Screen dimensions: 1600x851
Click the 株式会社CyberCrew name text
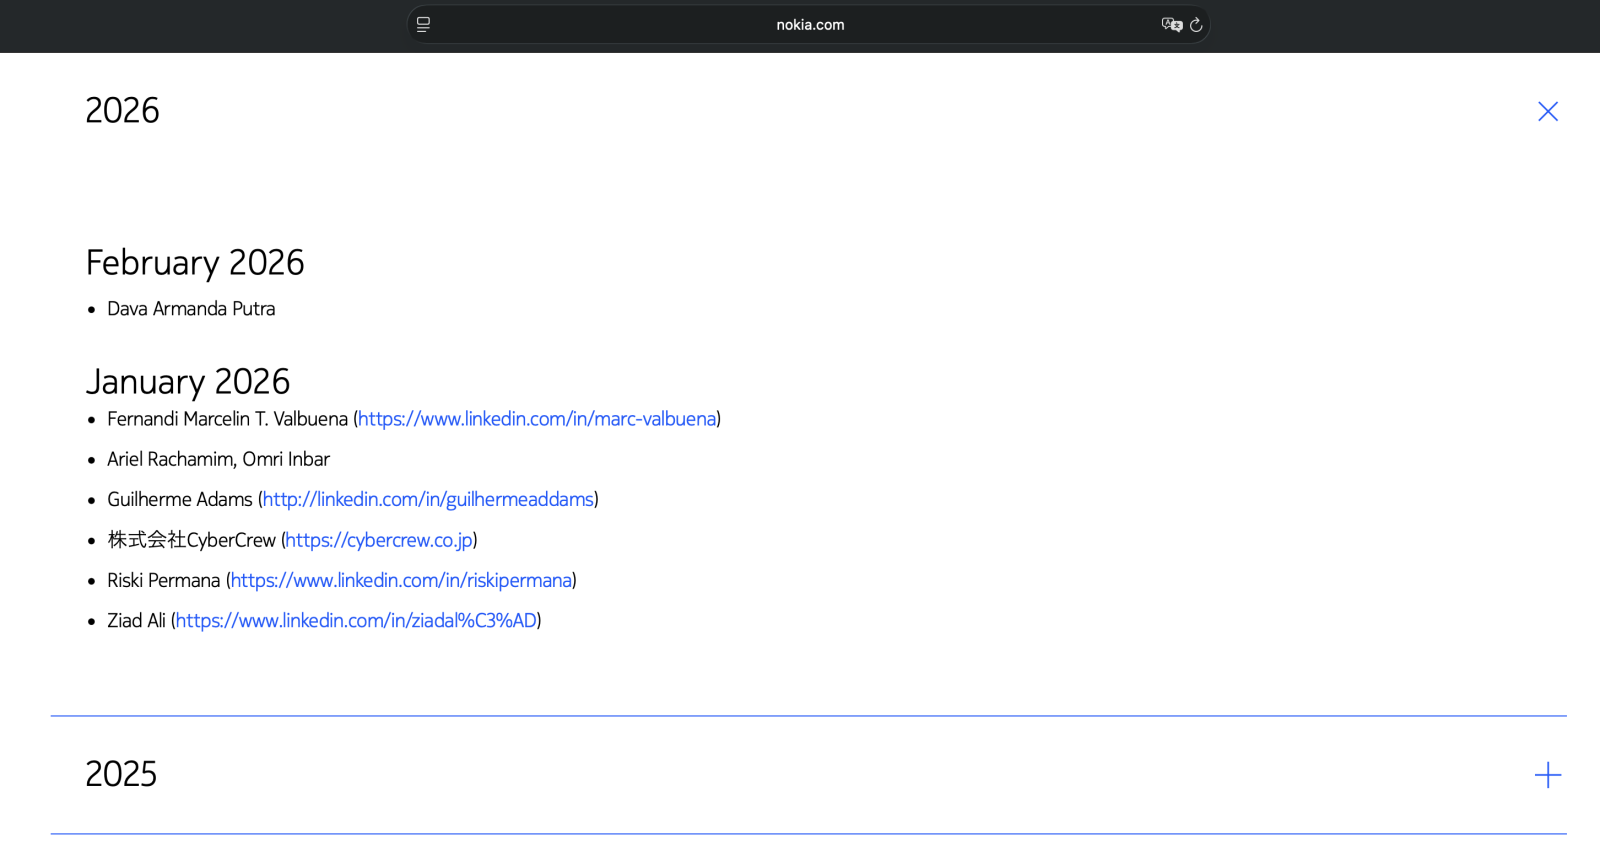tap(191, 540)
